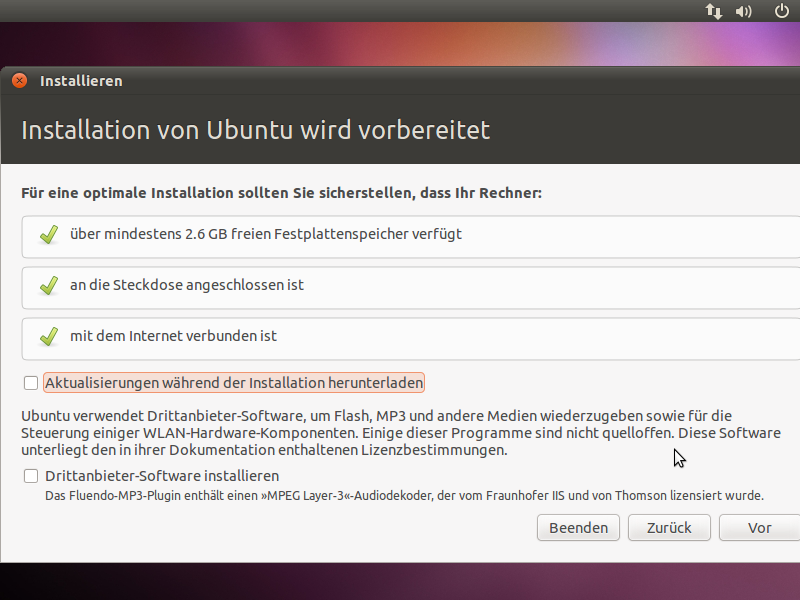Close the Installieren window
Image resolution: width=800 pixels, height=600 pixels.
19,81
